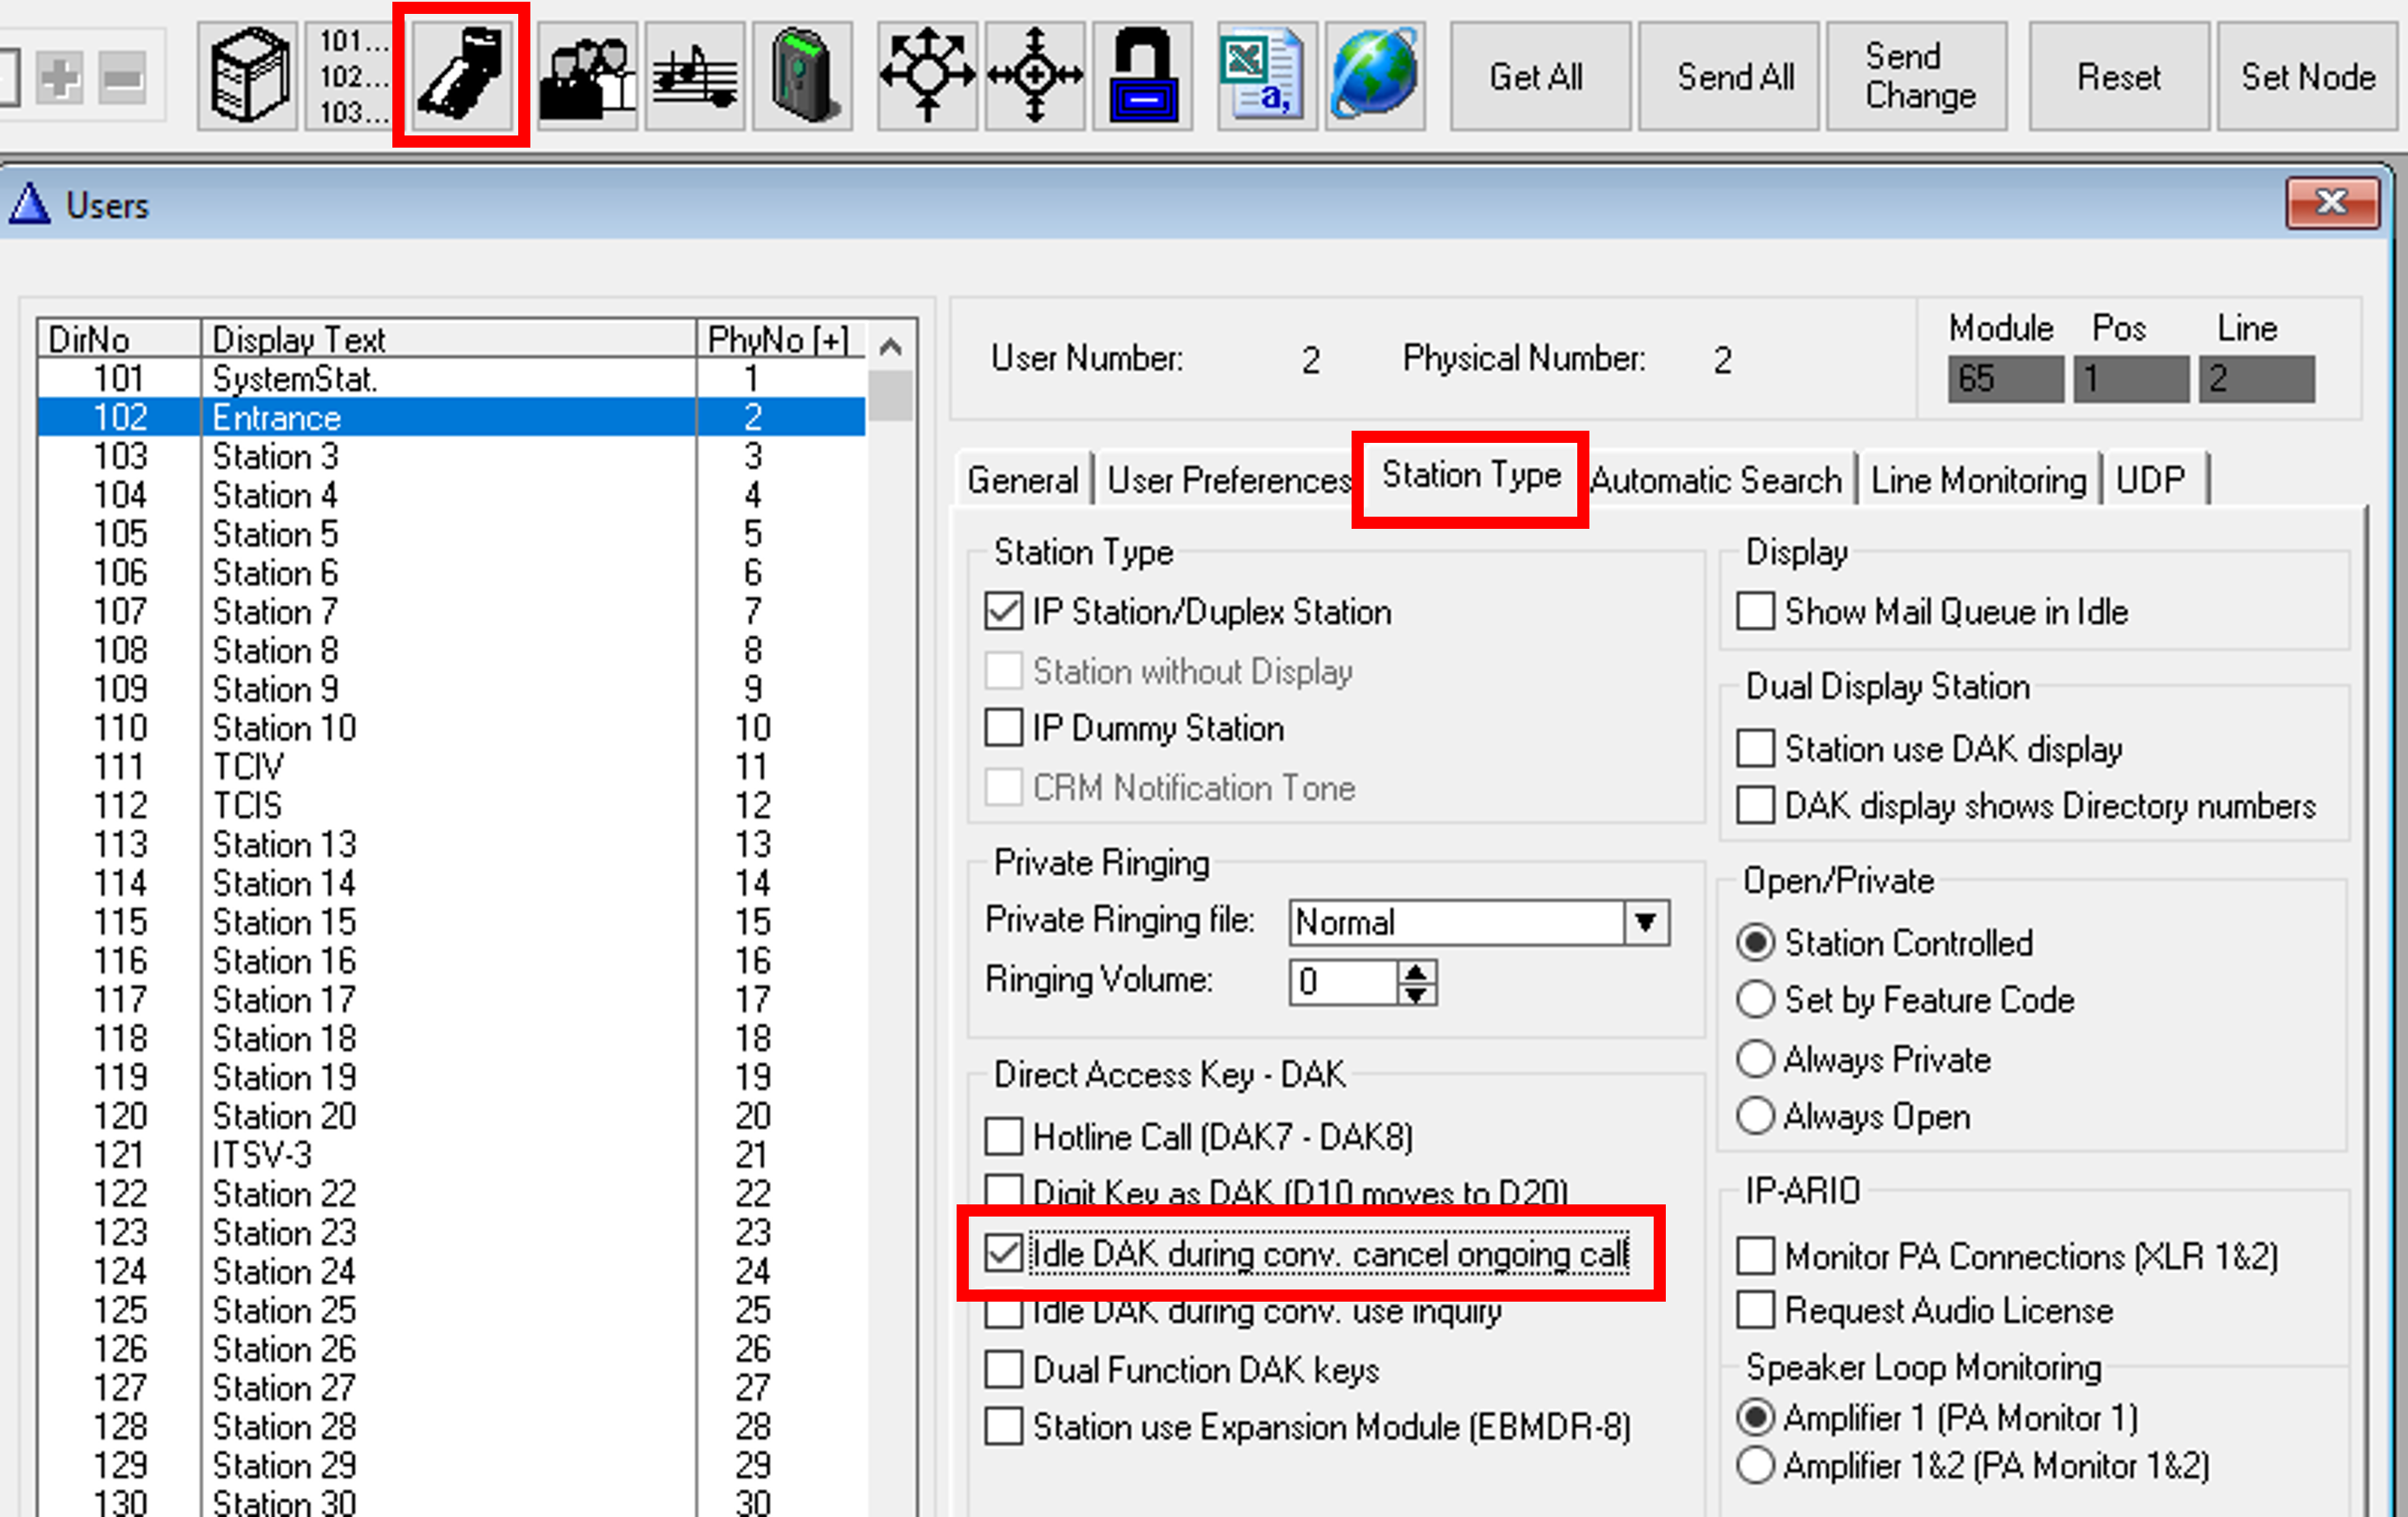
Task: Check Show Mail Queue in Idle
Action: [x=1756, y=611]
